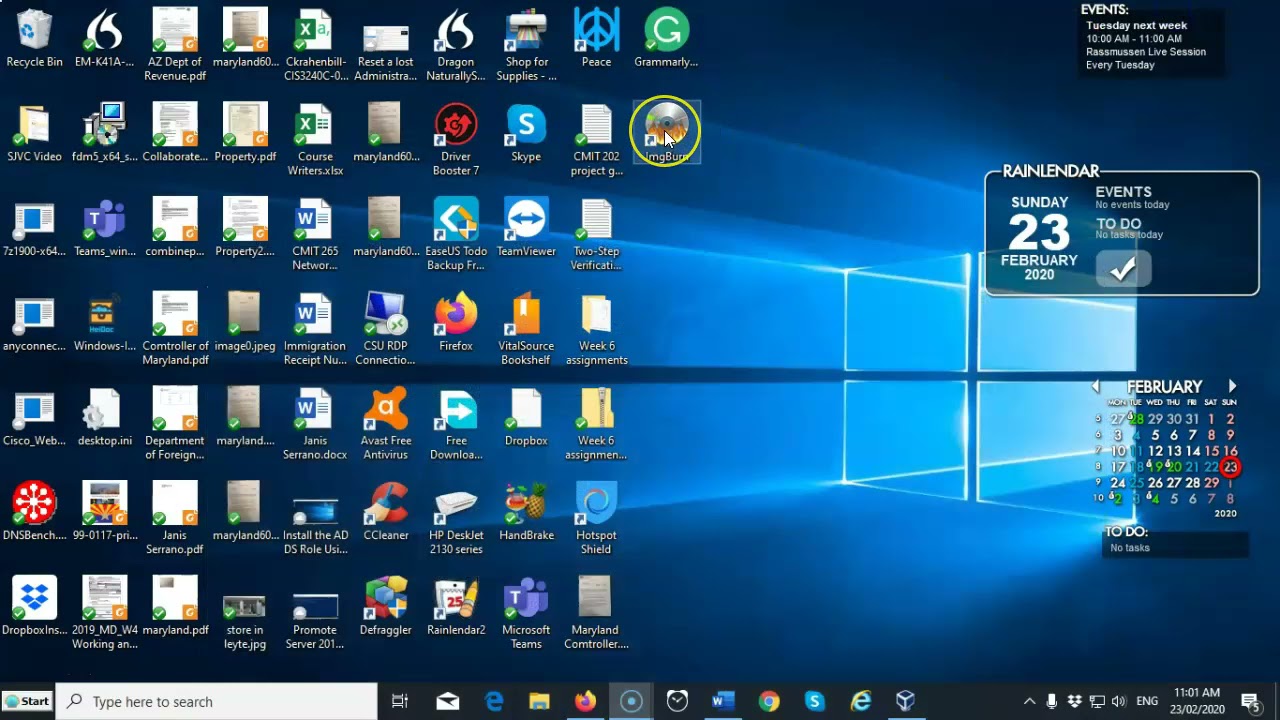Select the SJVC Video folder
The height and width of the screenshot is (720, 1280).
pos(34,133)
